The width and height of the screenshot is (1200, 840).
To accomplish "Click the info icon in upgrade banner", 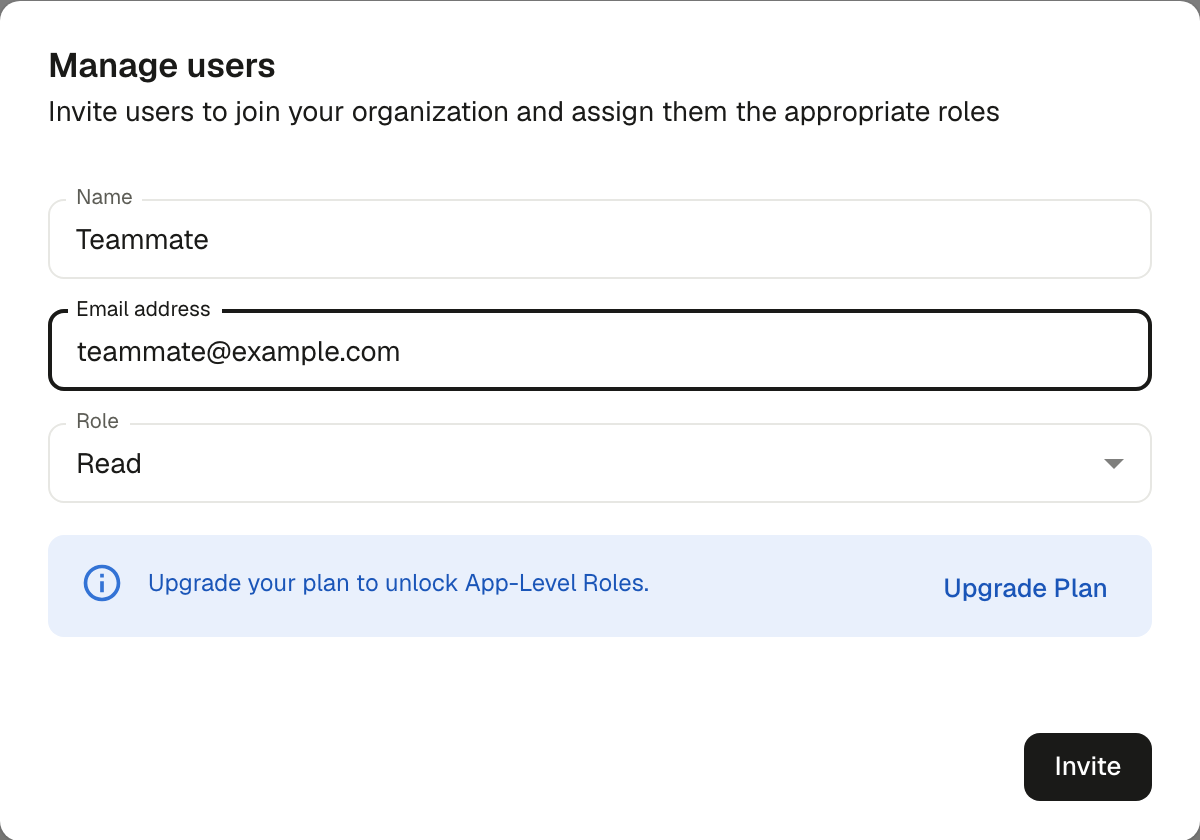I will click(x=102, y=583).
